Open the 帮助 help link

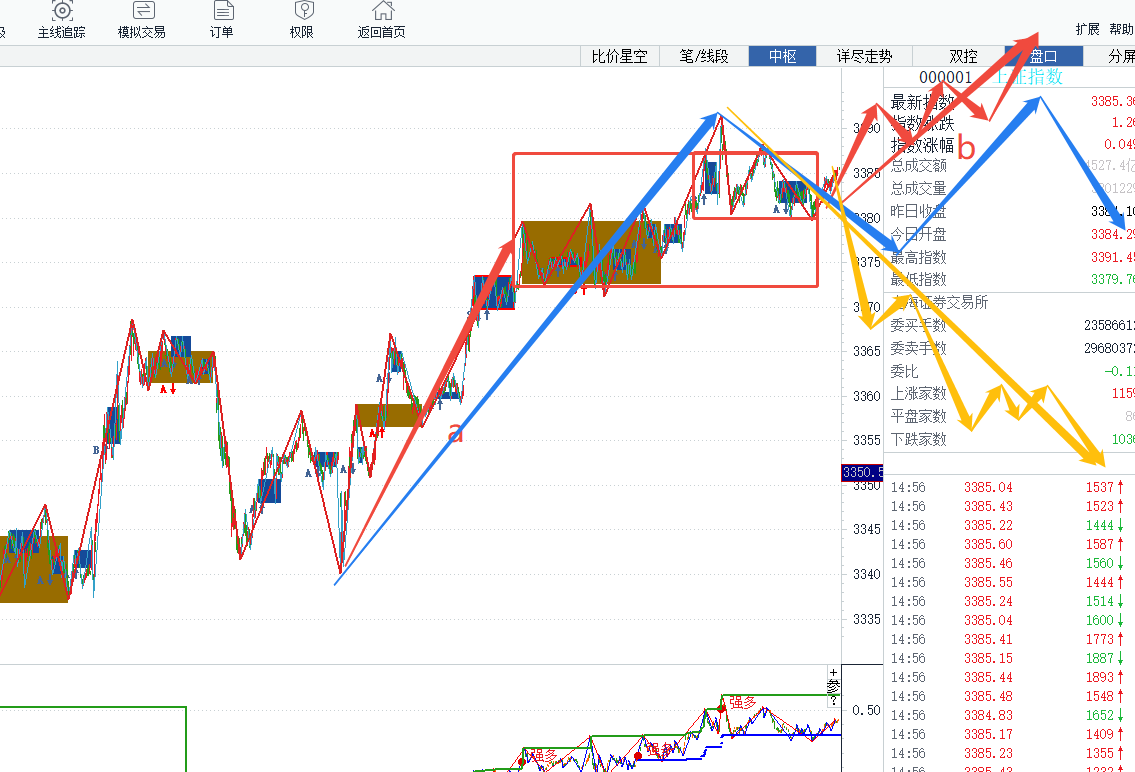(1121, 29)
